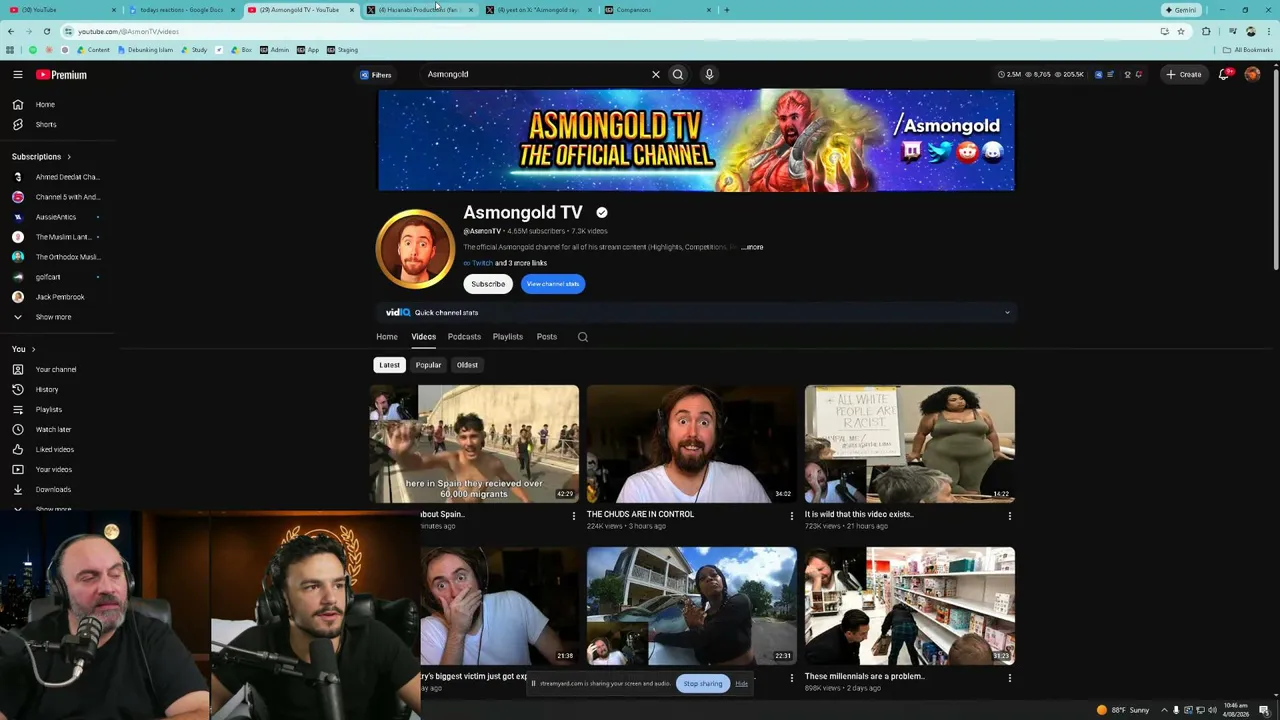Subscribe to Asmongold TV
Viewport: 1280px width, 720px height.
pyautogui.click(x=488, y=284)
